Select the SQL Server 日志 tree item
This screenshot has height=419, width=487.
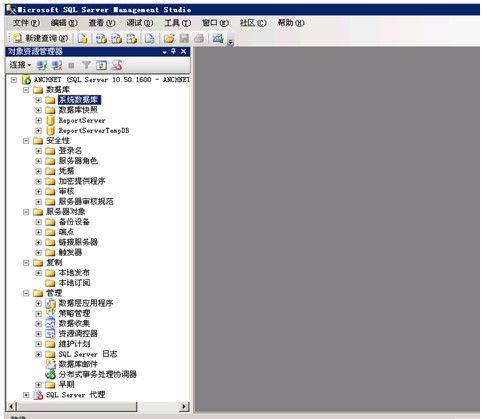88,354
